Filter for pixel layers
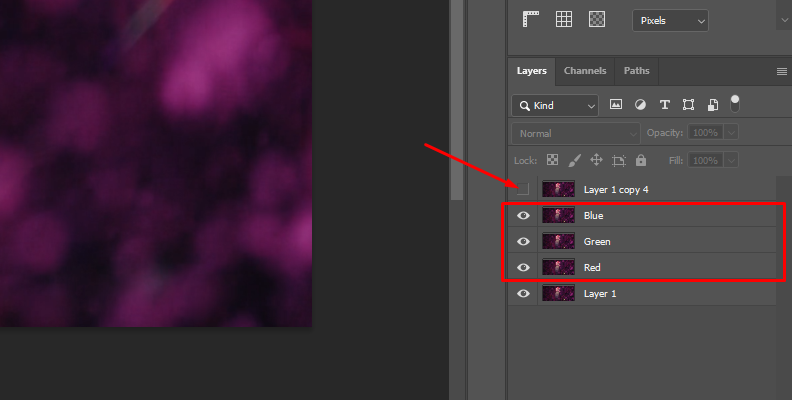 point(616,105)
